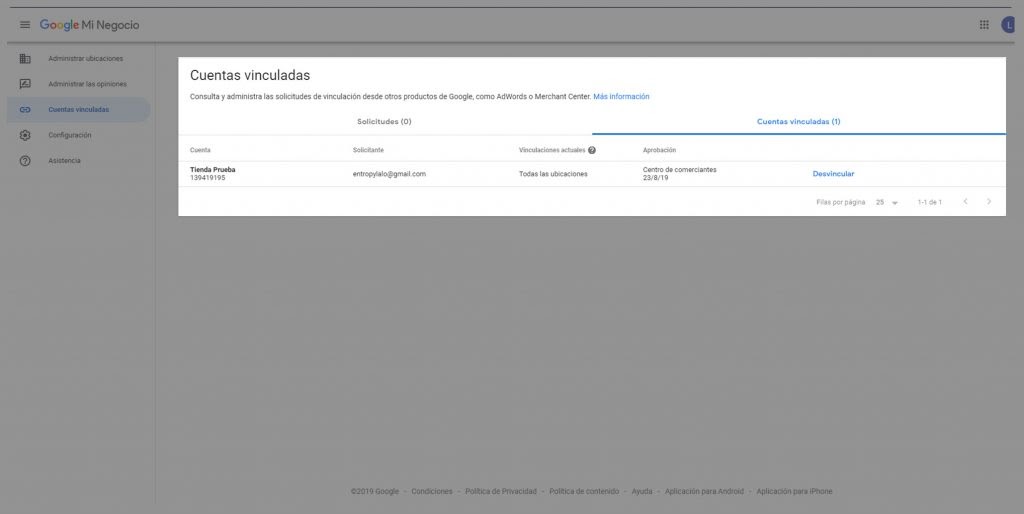The width and height of the screenshot is (1024, 514).
Task: Click the Asistencia help icon
Action: pyautogui.click(x=25, y=161)
